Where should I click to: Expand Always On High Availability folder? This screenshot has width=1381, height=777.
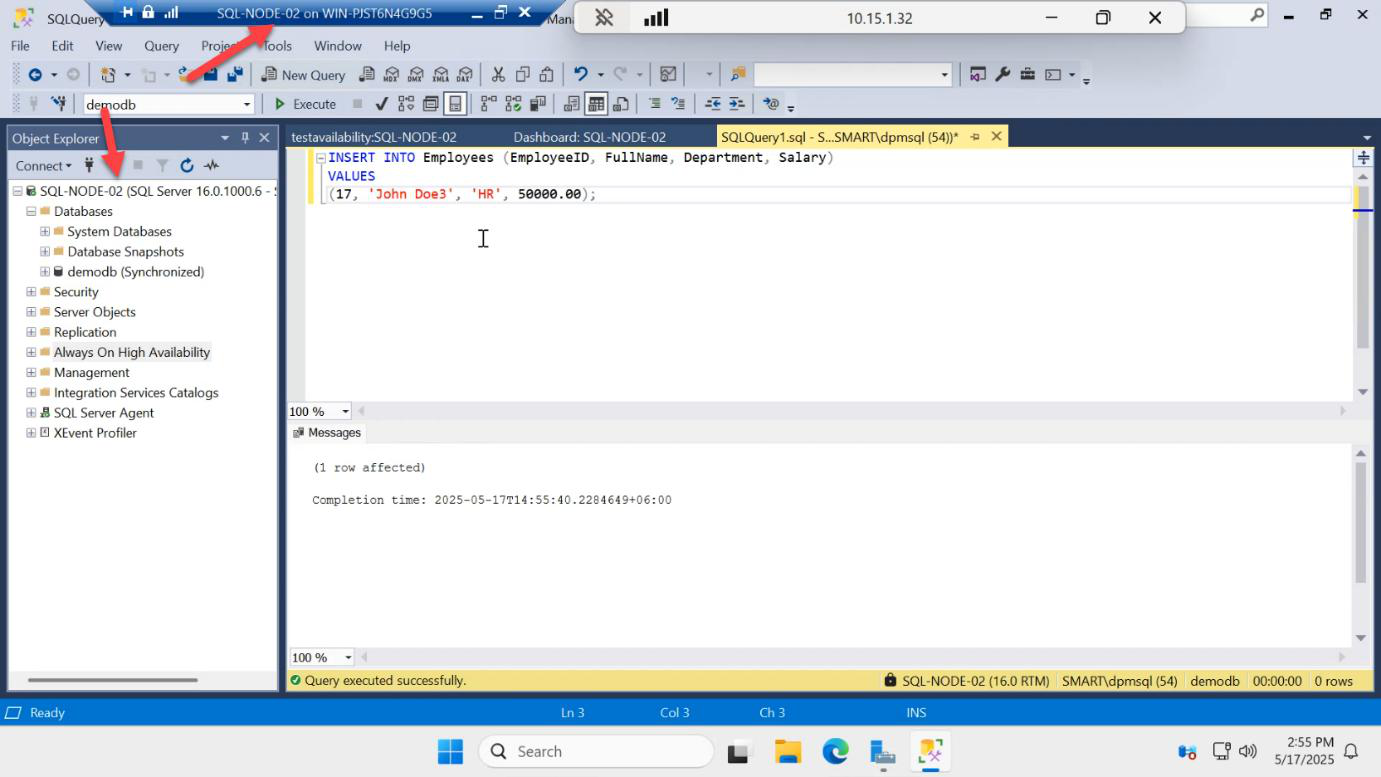pos(31,352)
